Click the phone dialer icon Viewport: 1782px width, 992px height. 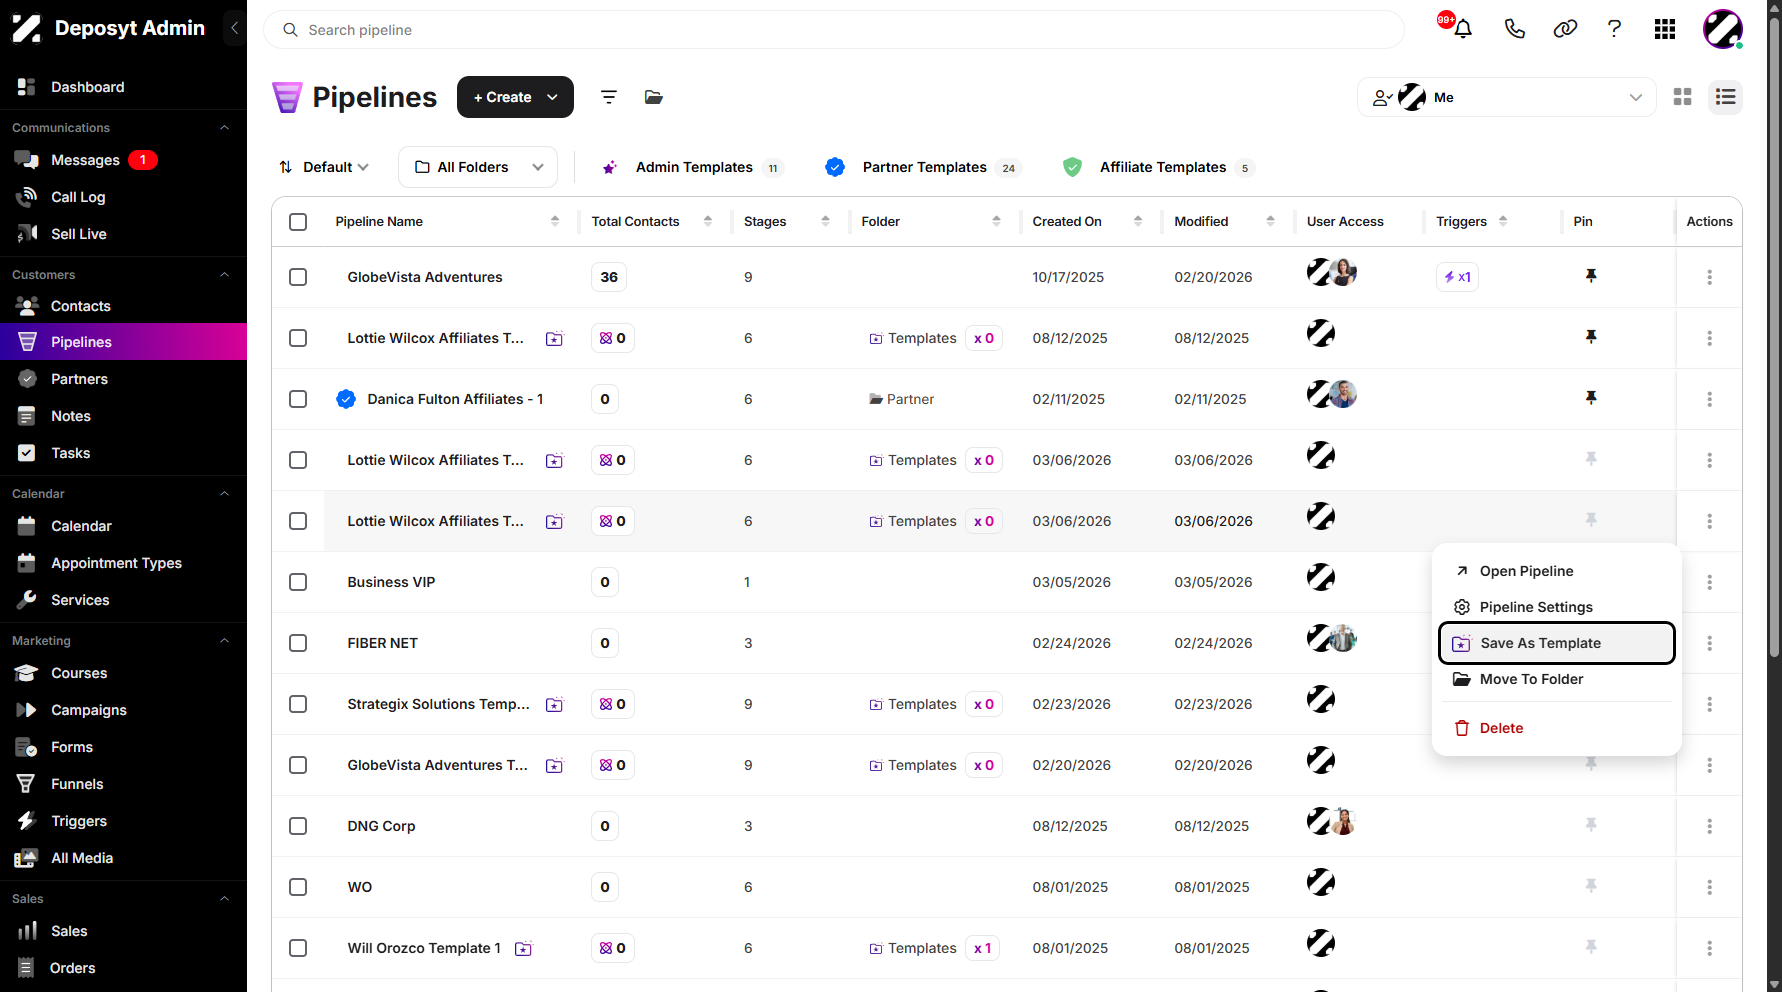[1515, 29]
